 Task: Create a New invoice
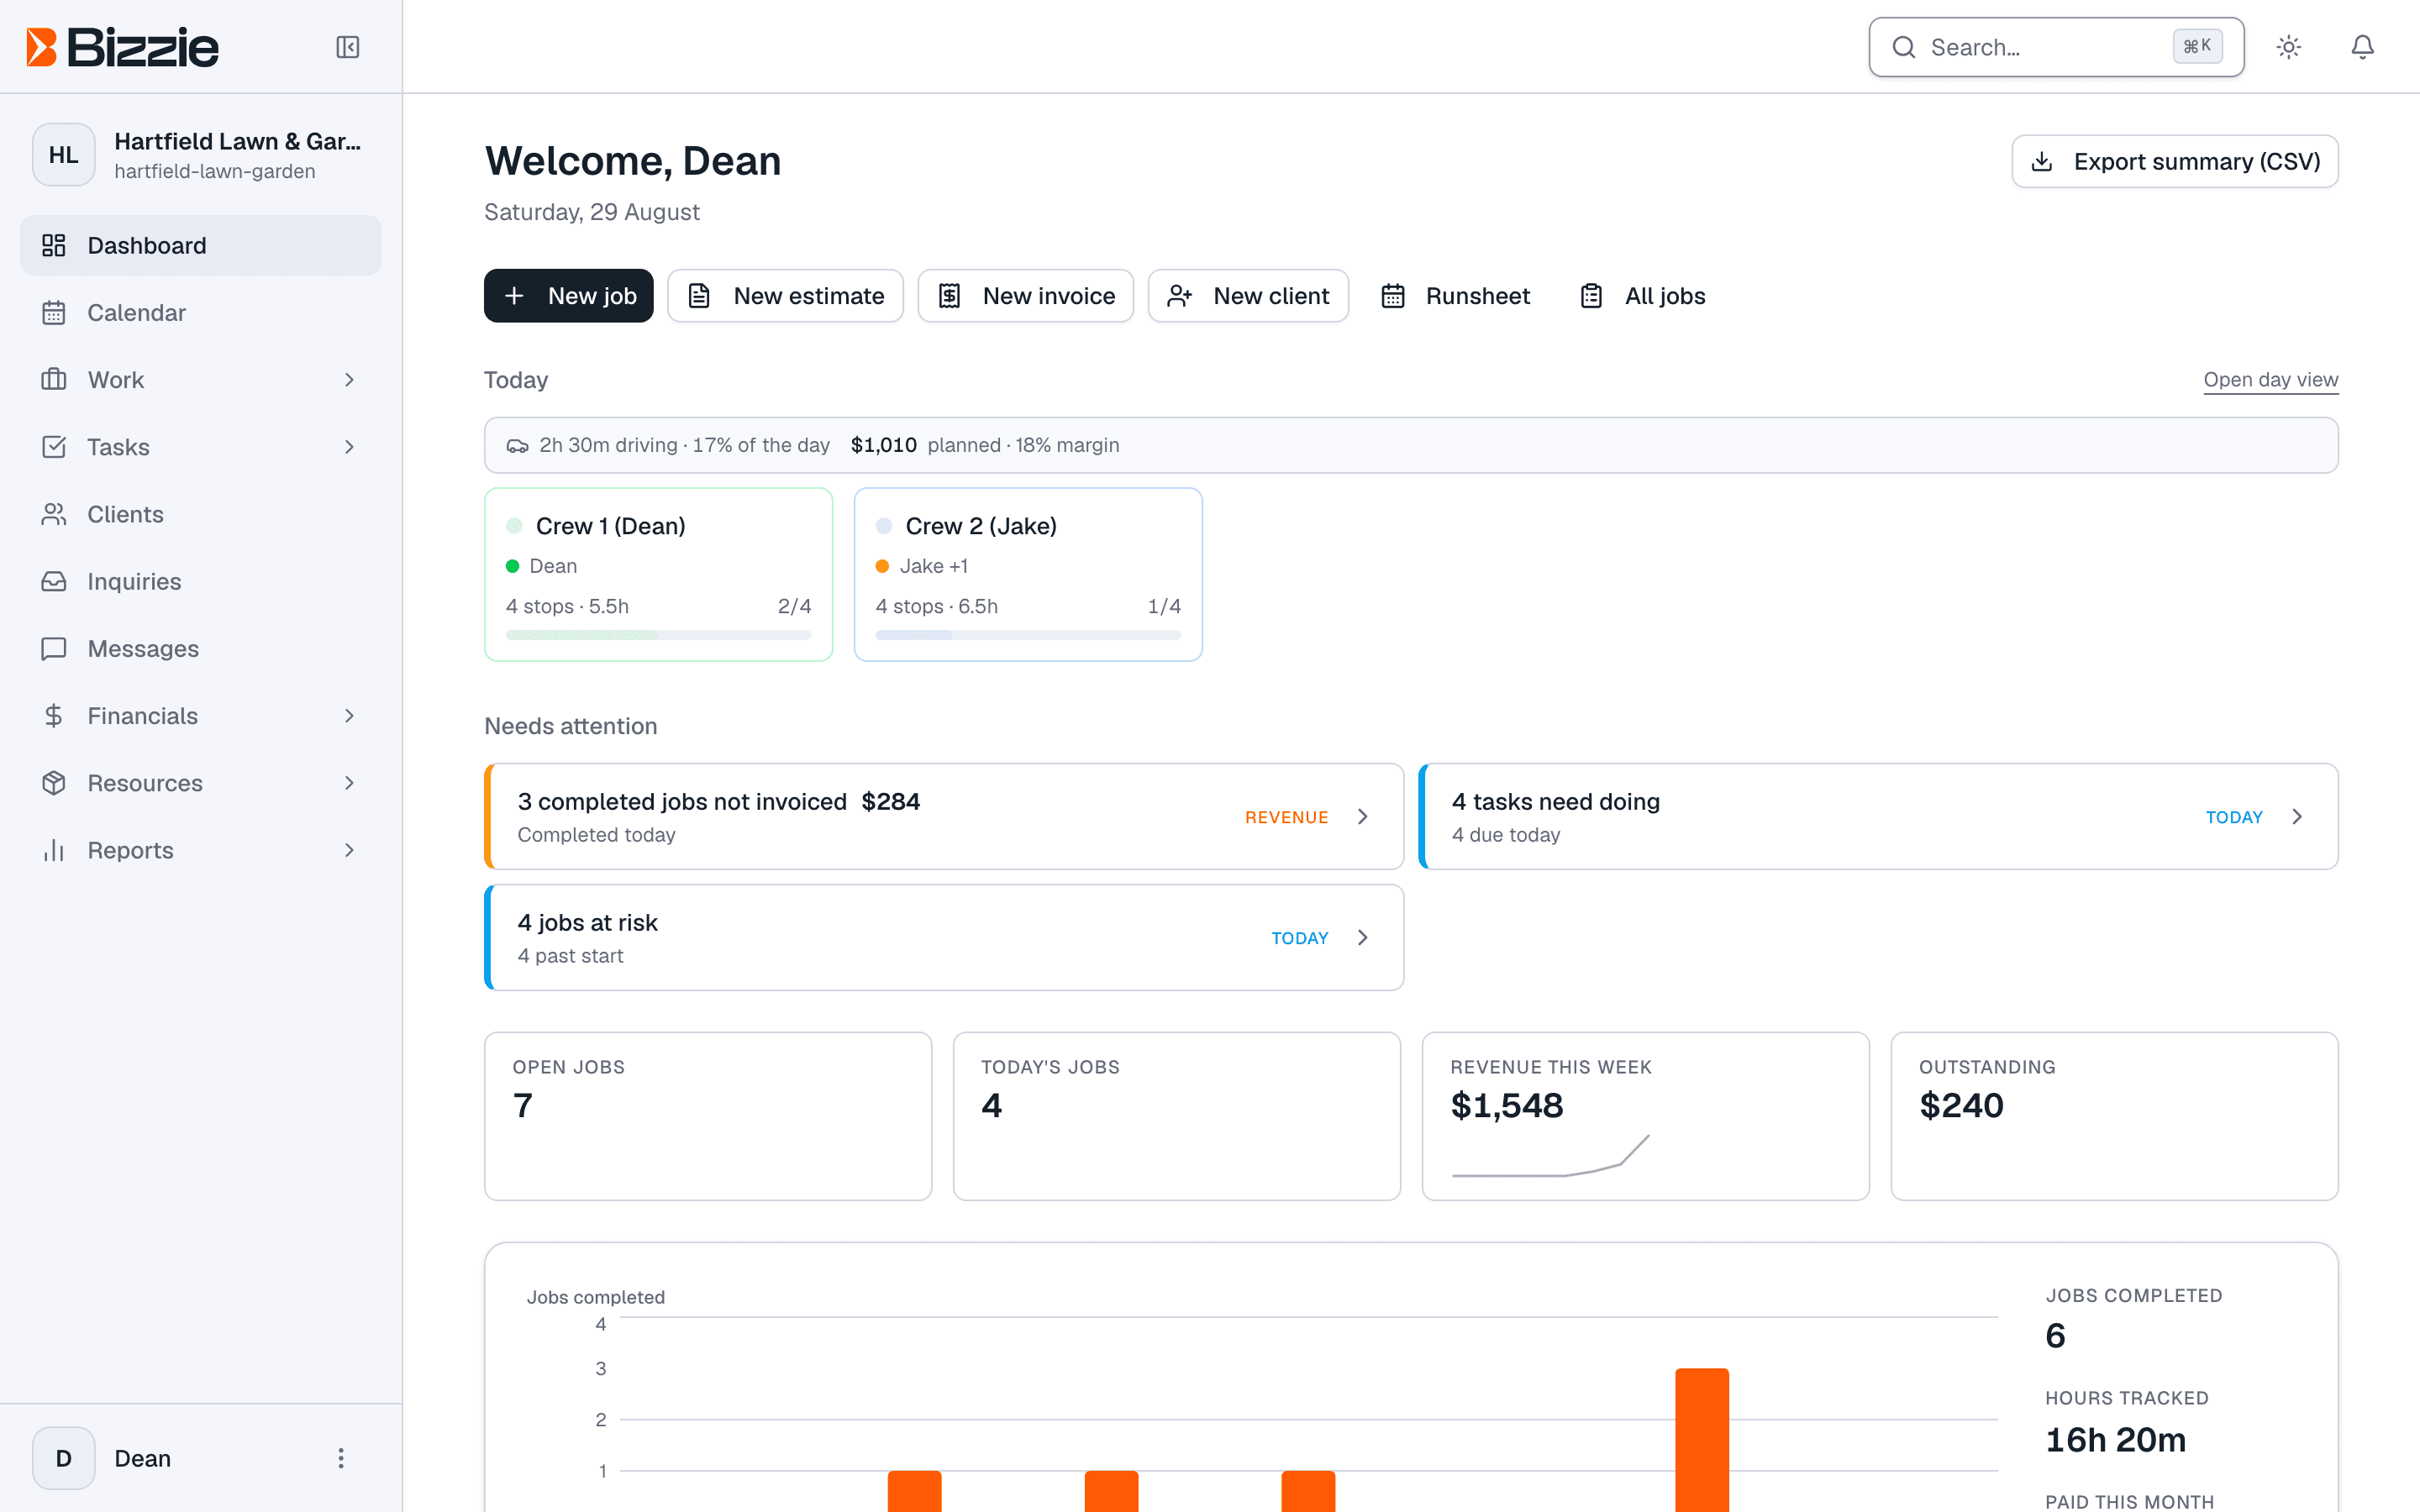[x=1026, y=296]
